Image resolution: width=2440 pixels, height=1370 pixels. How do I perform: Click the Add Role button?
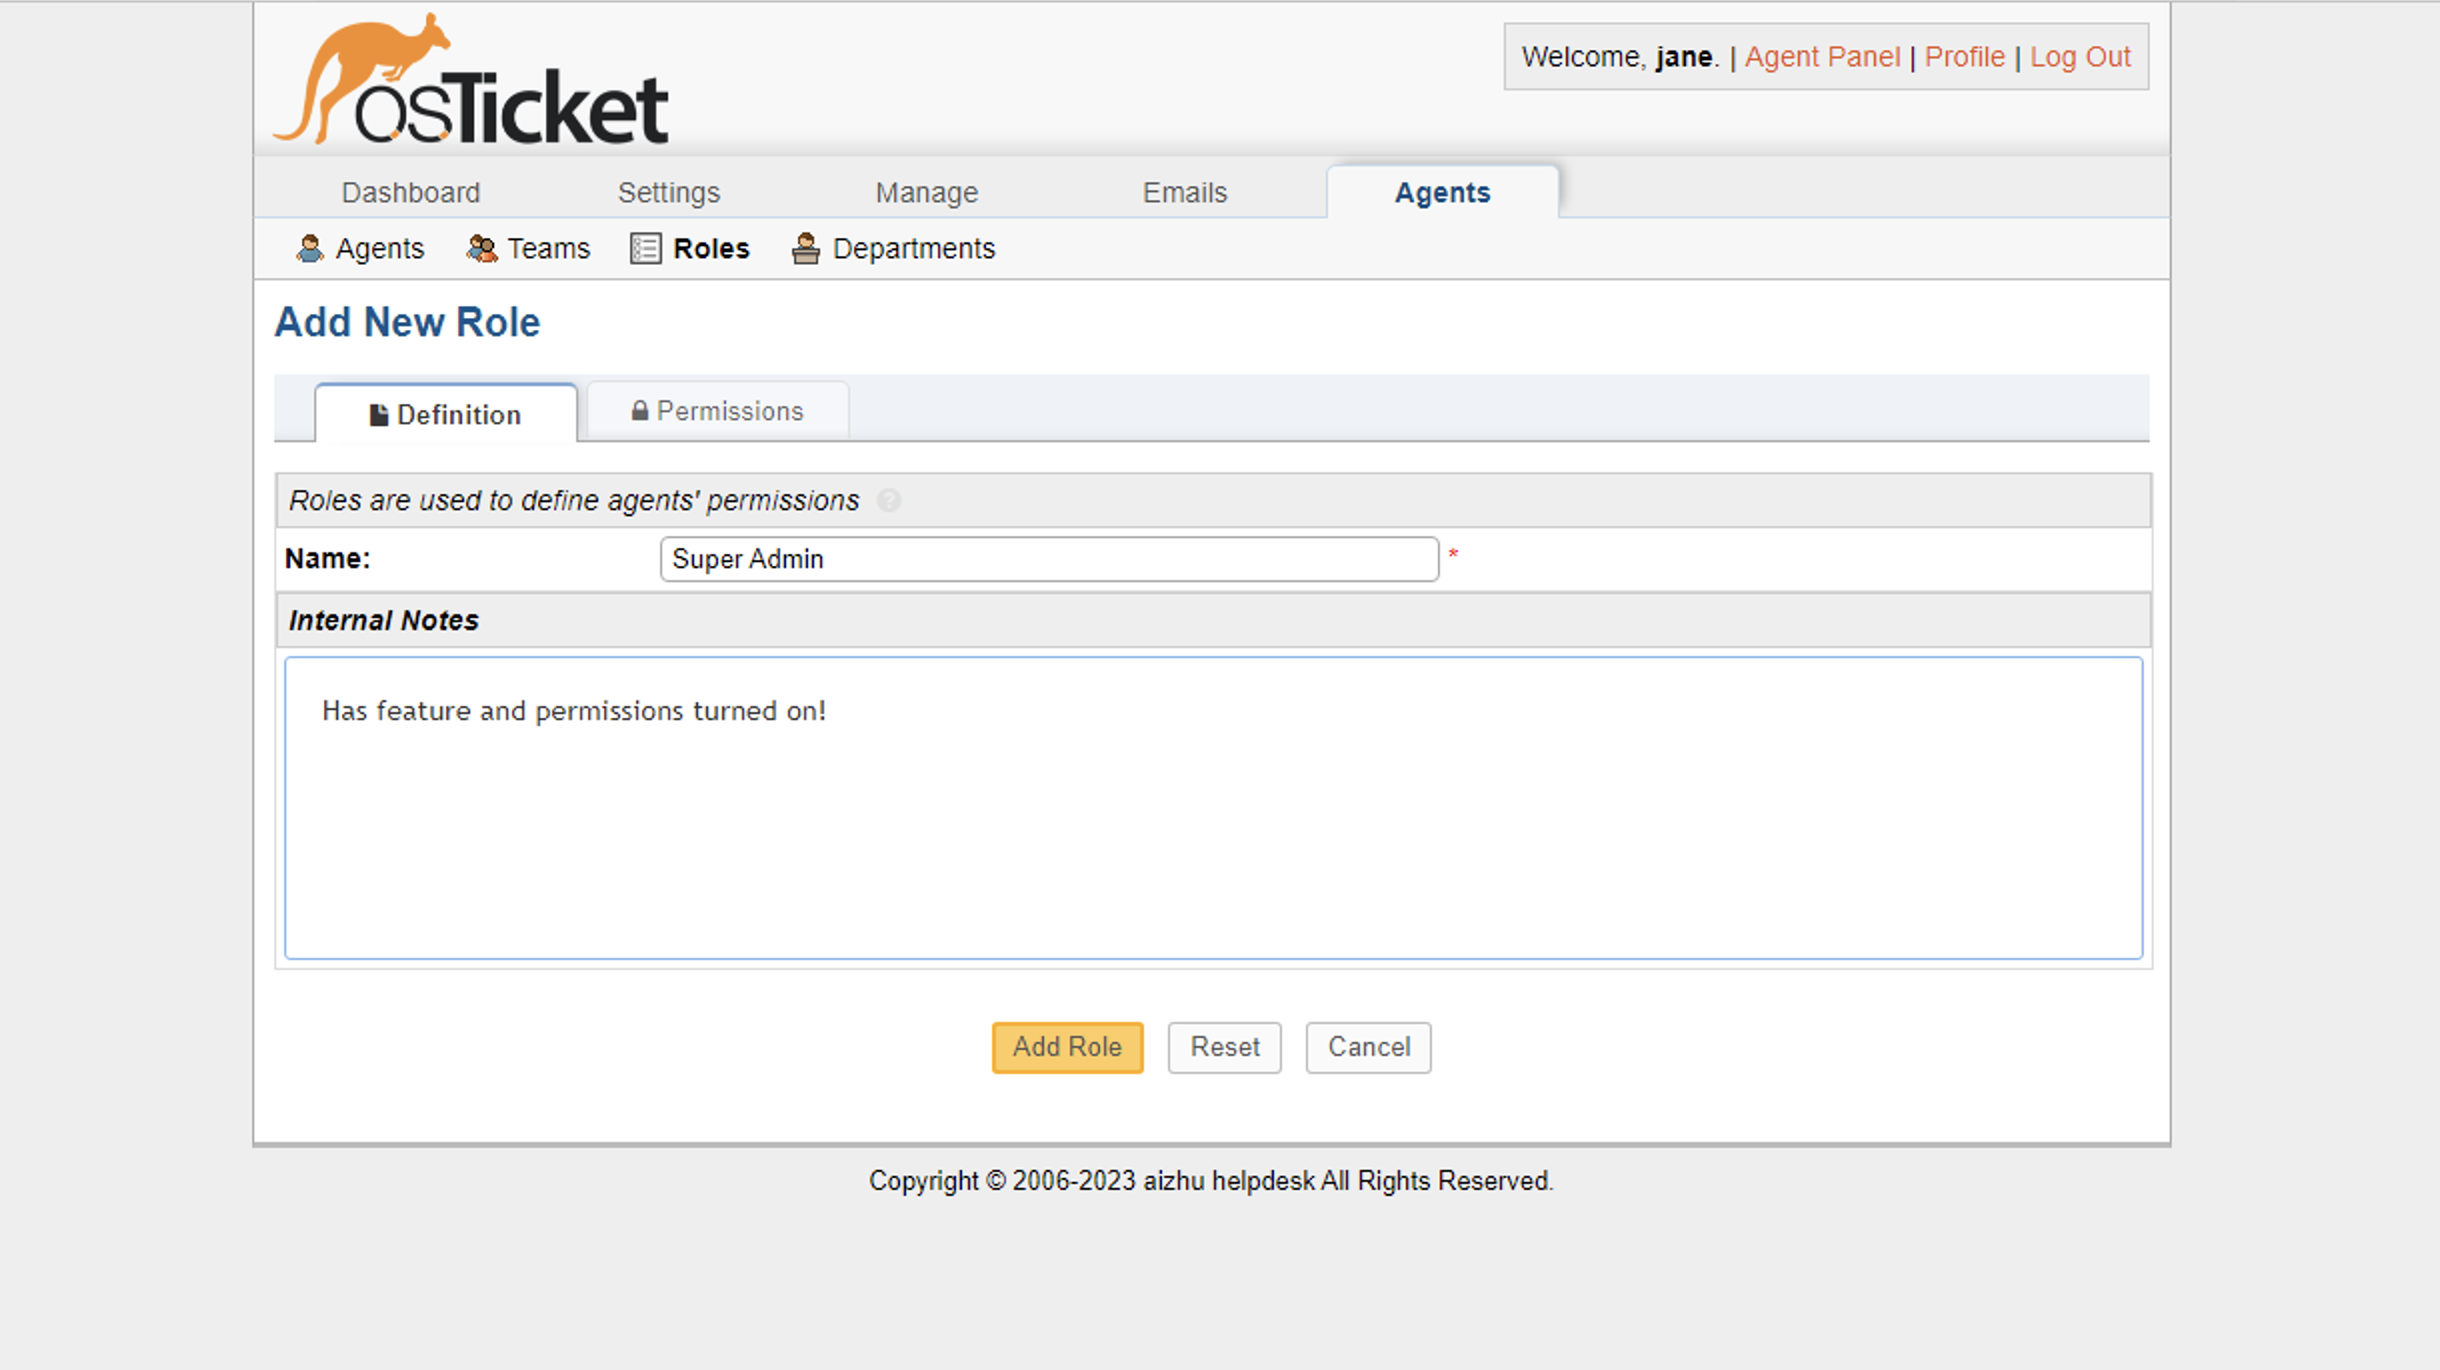coord(1066,1046)
